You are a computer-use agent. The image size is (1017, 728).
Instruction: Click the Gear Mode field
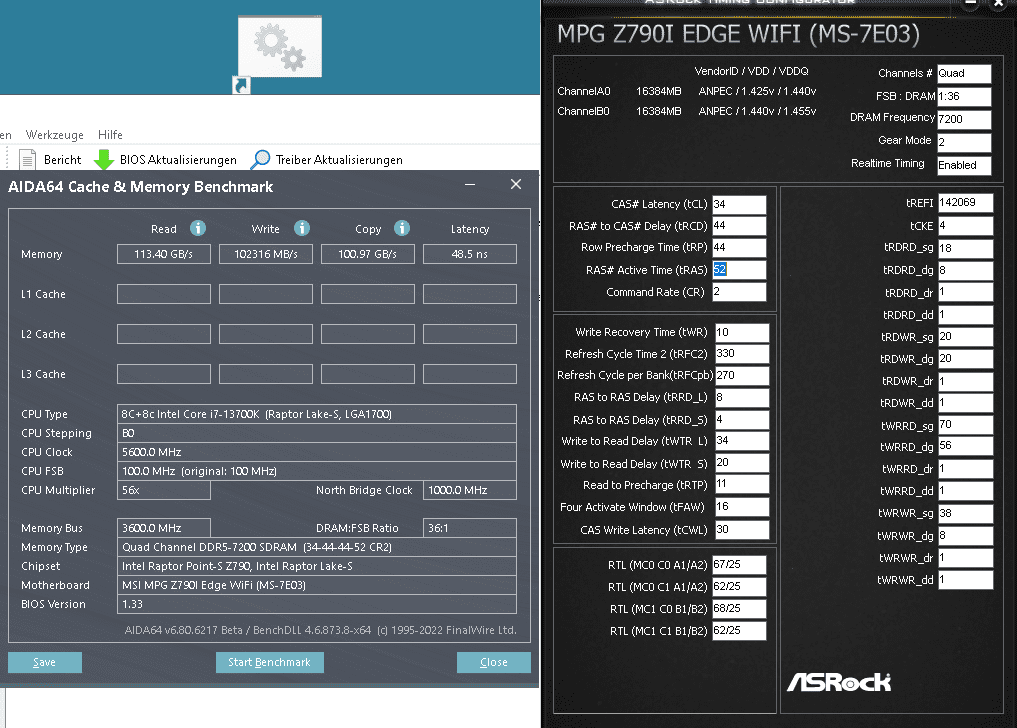pyautogui.click(x=964, y=141)
